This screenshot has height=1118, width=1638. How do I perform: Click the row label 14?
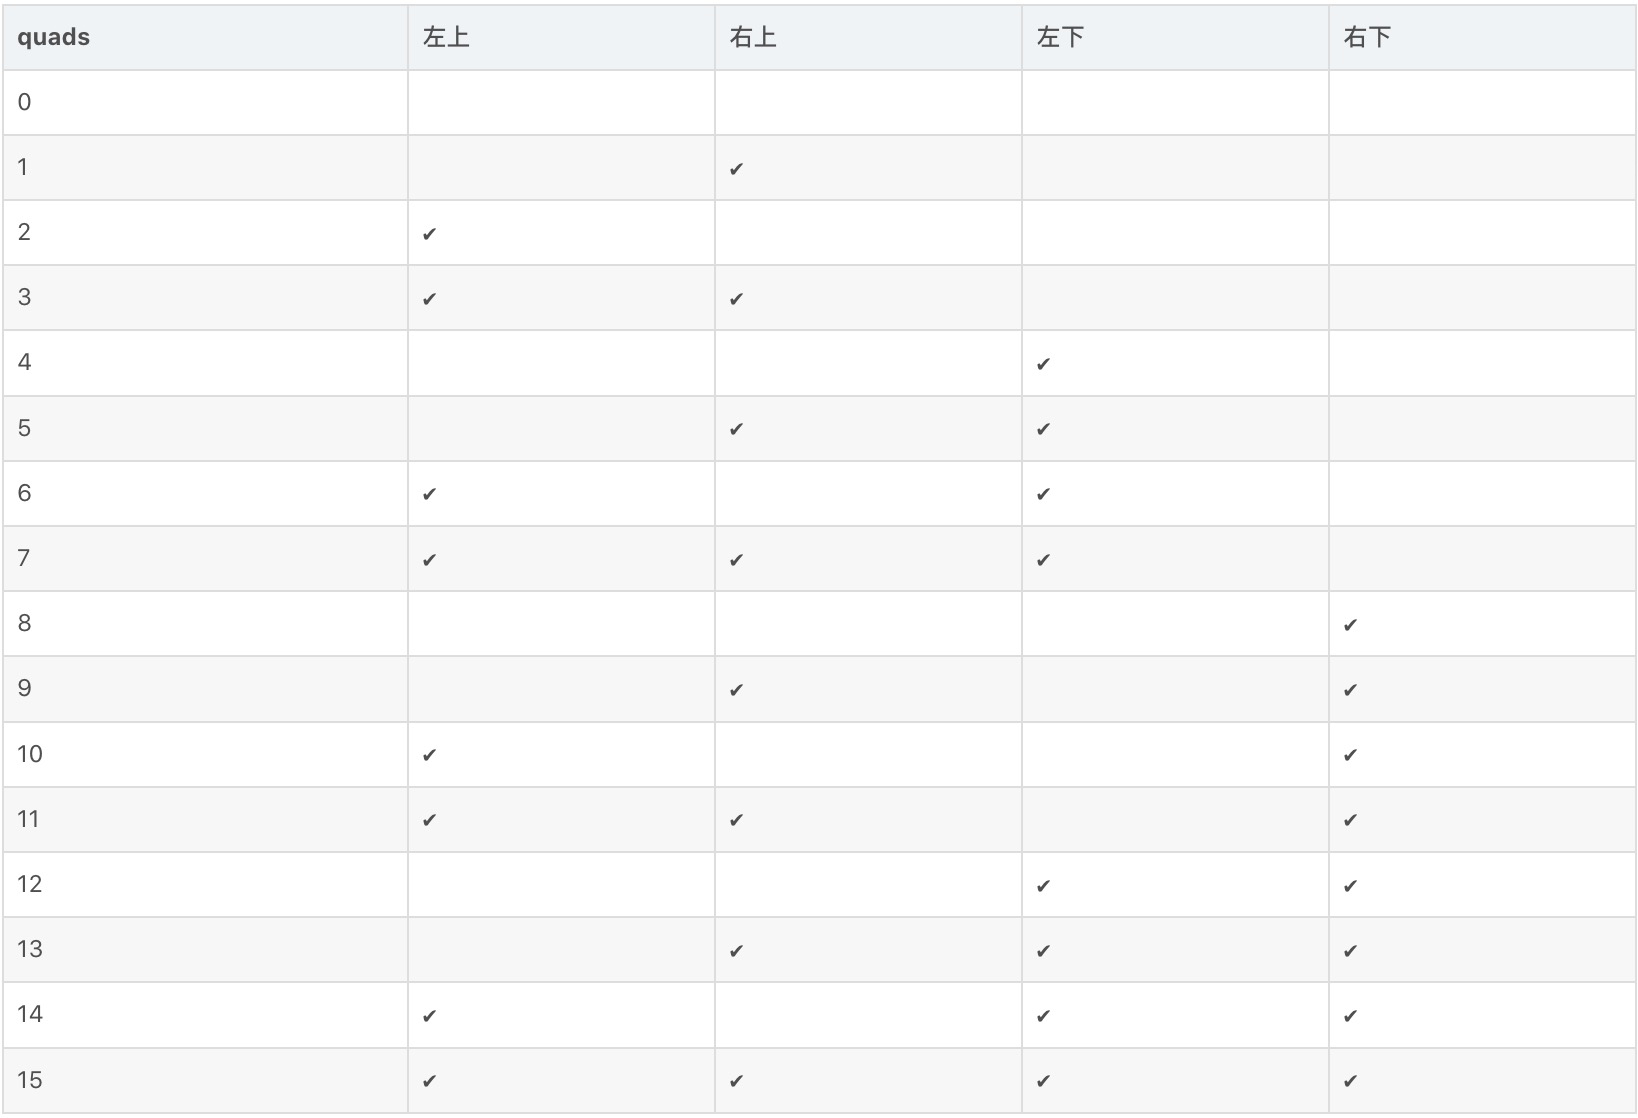(x=30, y=1014)
